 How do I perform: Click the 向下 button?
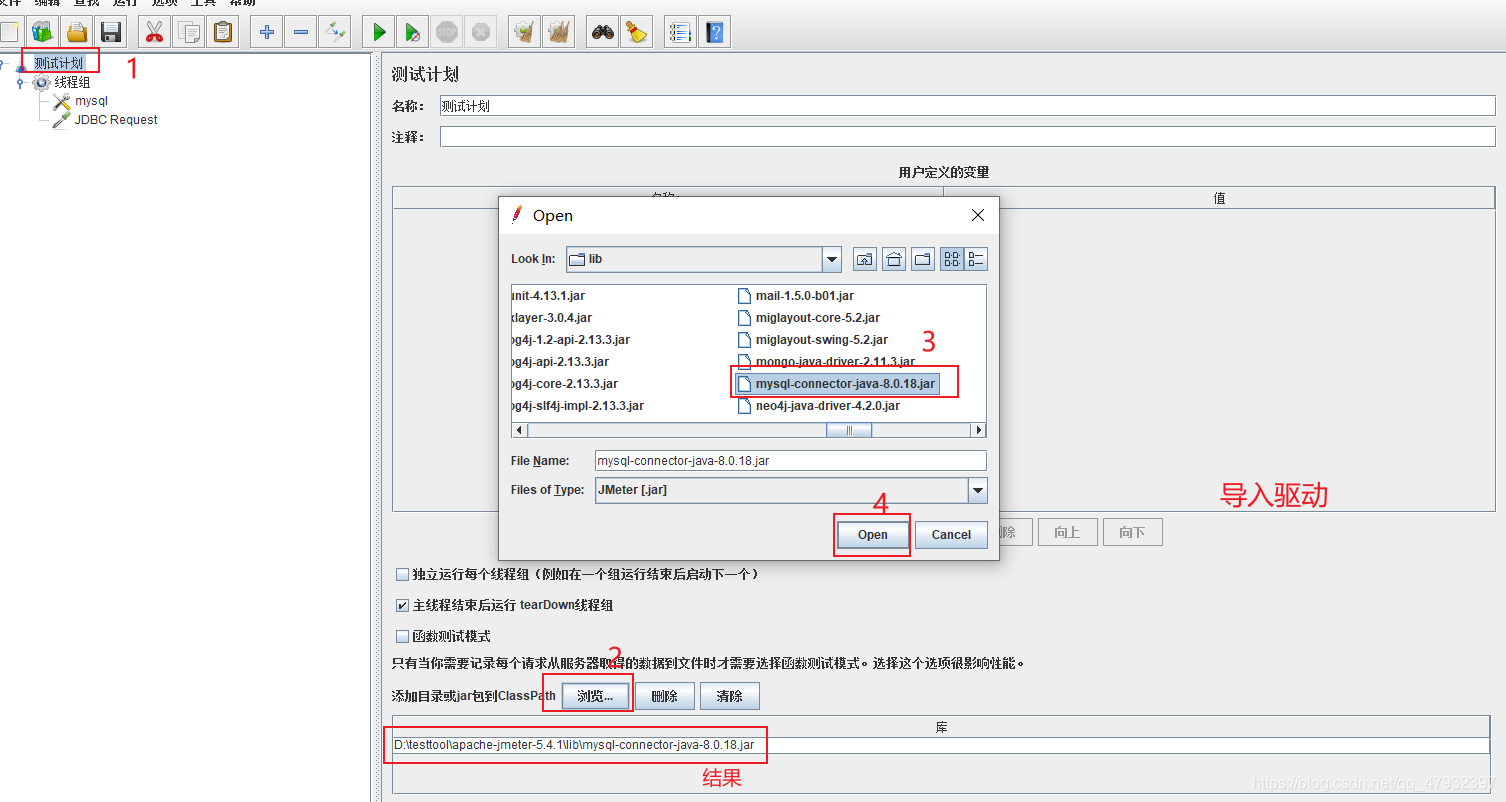pyautogui.click(x=1132, y=532)
